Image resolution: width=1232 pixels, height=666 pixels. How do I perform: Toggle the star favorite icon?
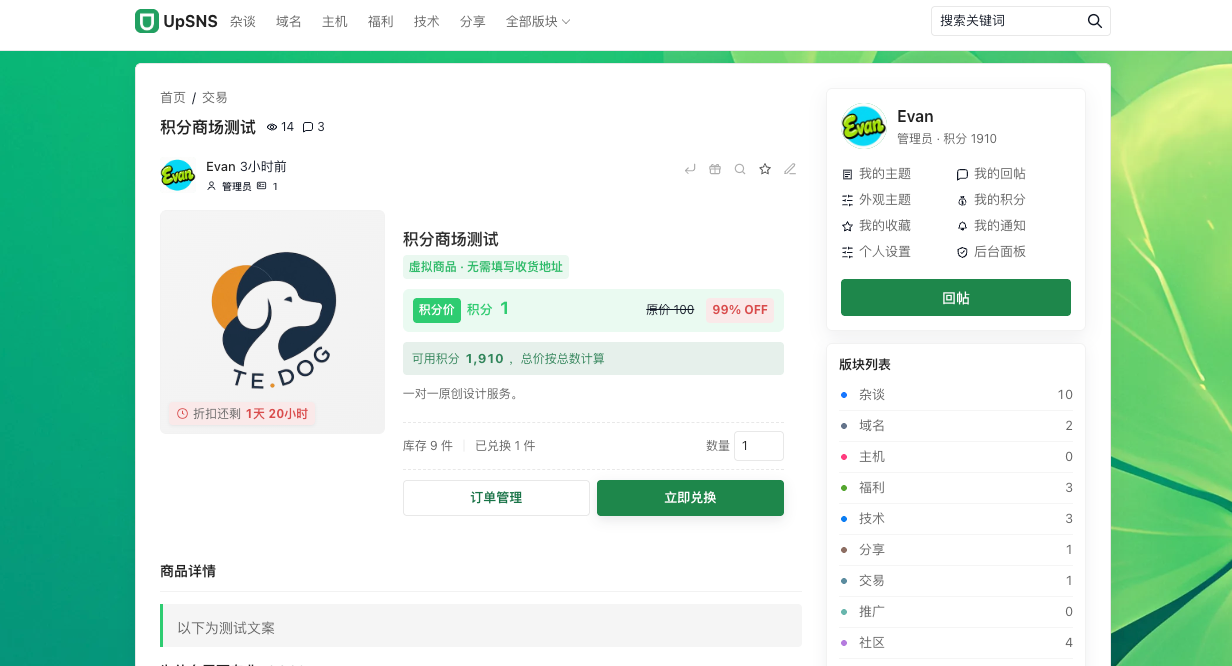click(x=765, y=169)
